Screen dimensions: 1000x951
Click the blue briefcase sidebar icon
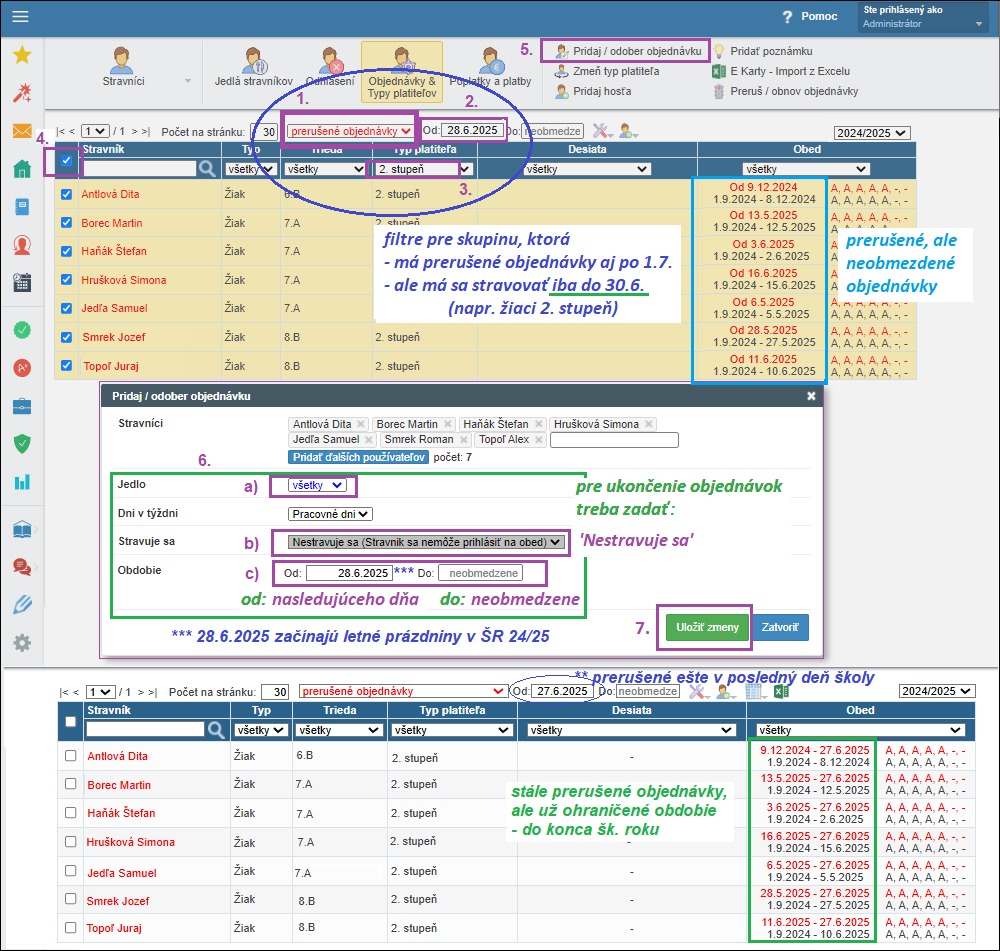[x=21, y=406]
